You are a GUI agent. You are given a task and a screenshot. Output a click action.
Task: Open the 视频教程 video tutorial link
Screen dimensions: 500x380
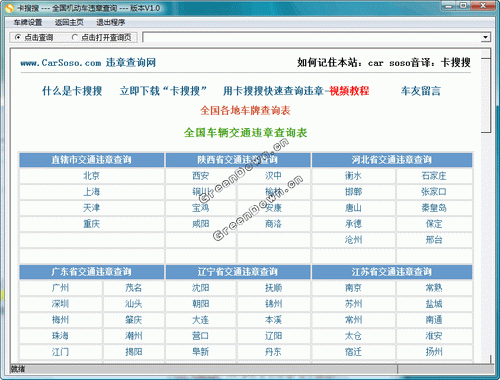coord(349,91)
